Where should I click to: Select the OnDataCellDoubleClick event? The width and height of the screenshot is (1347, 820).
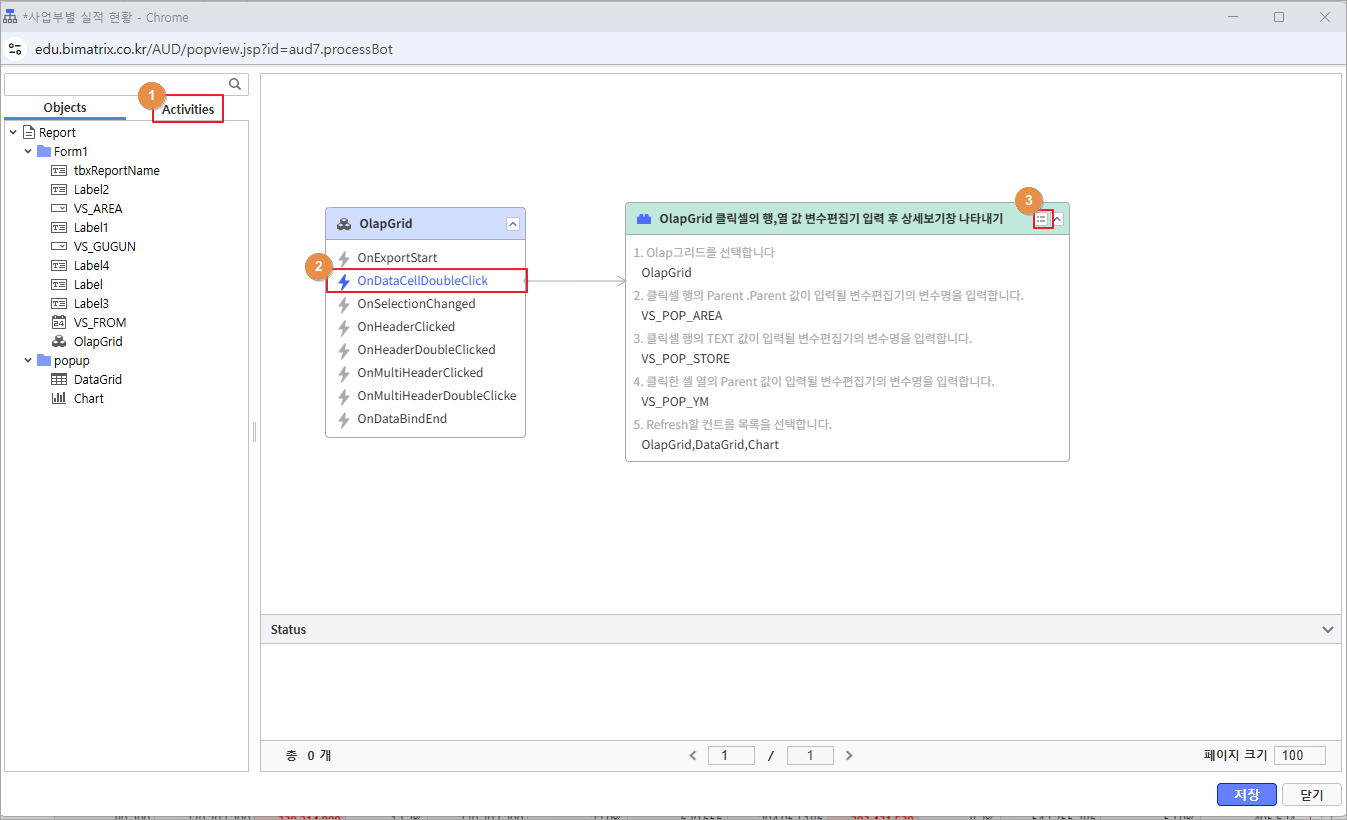(x=422, y=281)
